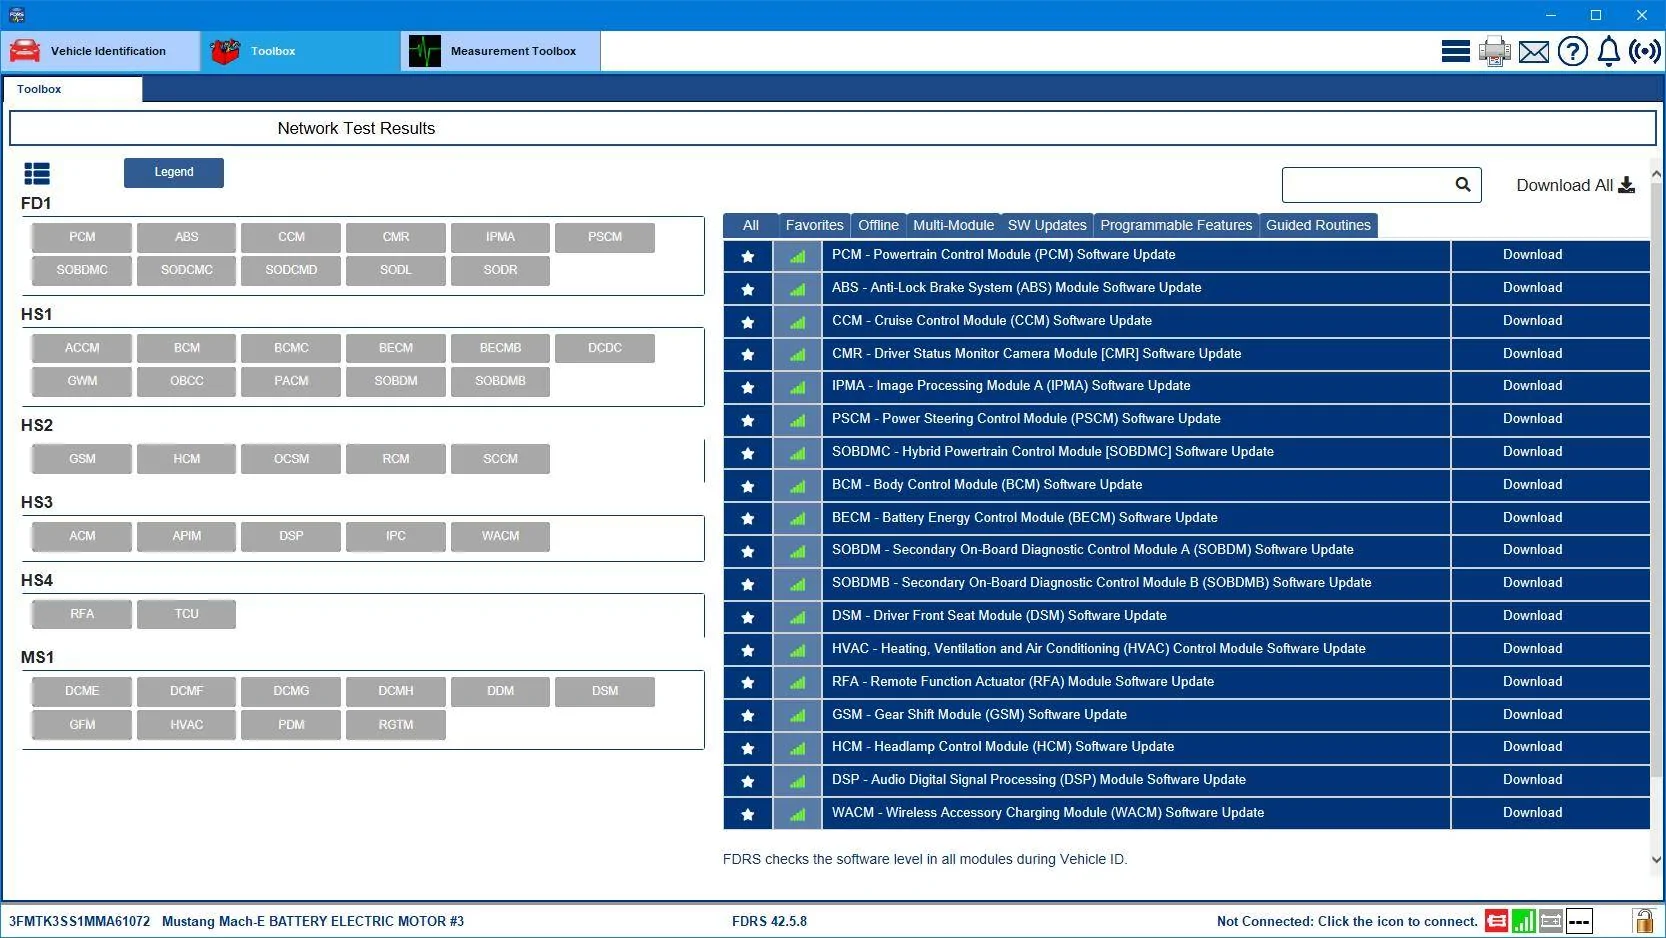
Task: Click the dashed voltage readout box
Action: pyautogui.click(x=1579, y=921)
